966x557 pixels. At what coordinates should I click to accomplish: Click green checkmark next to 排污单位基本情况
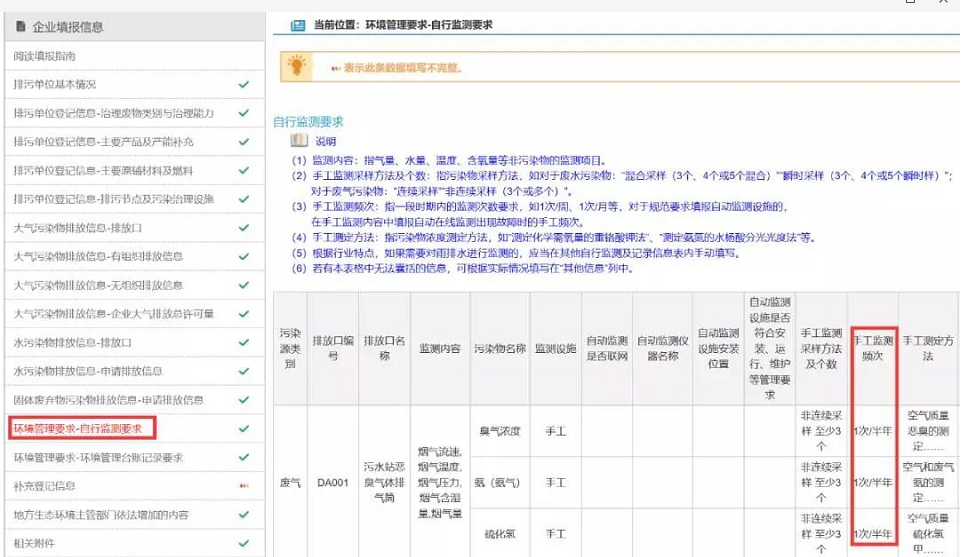[x=244, y=85]
